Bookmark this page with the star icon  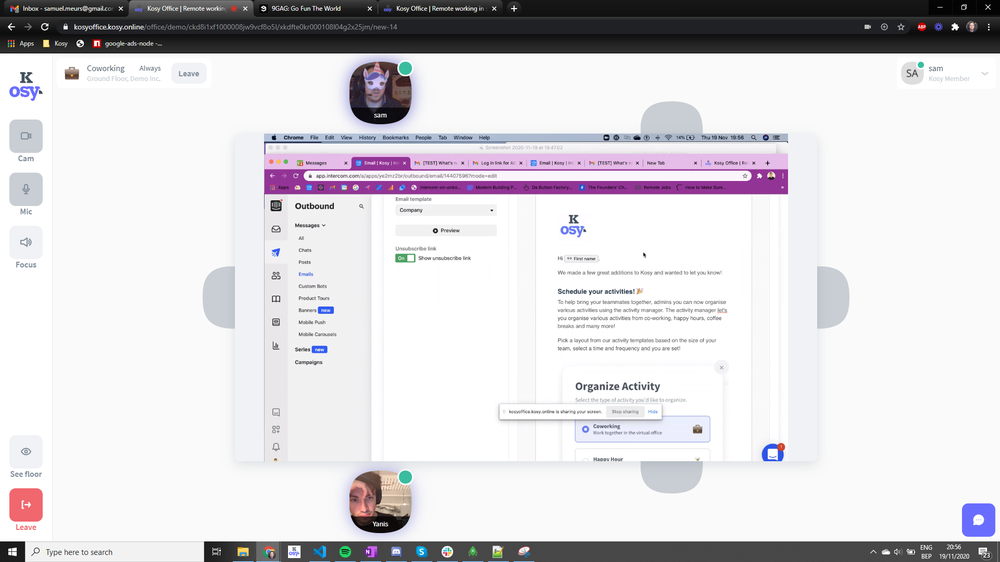pyautogui.click(x=901, y=27)
